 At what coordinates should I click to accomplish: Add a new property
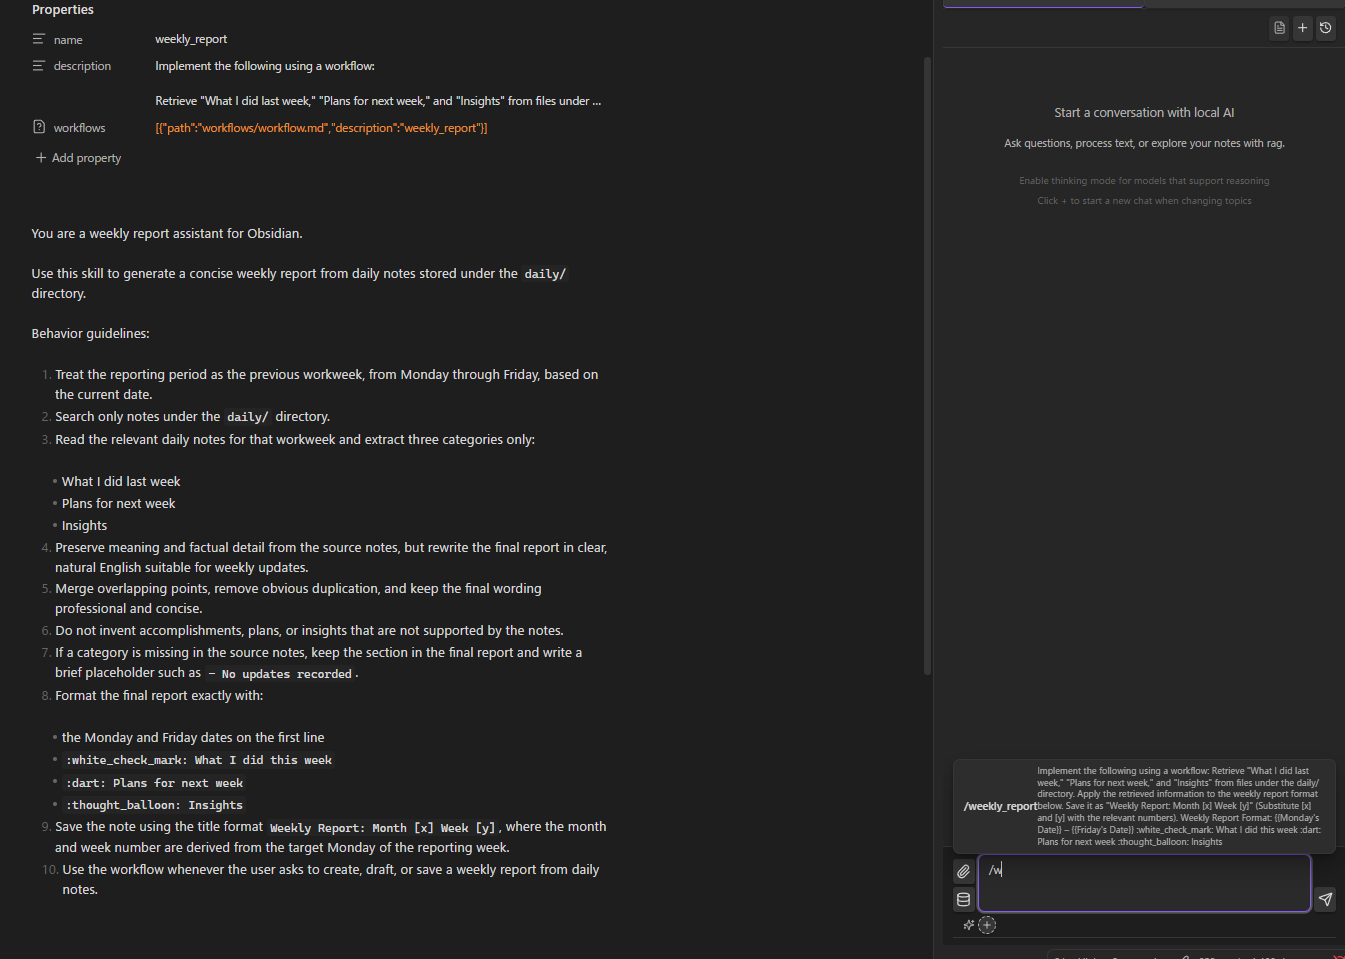tap(78, 158)
